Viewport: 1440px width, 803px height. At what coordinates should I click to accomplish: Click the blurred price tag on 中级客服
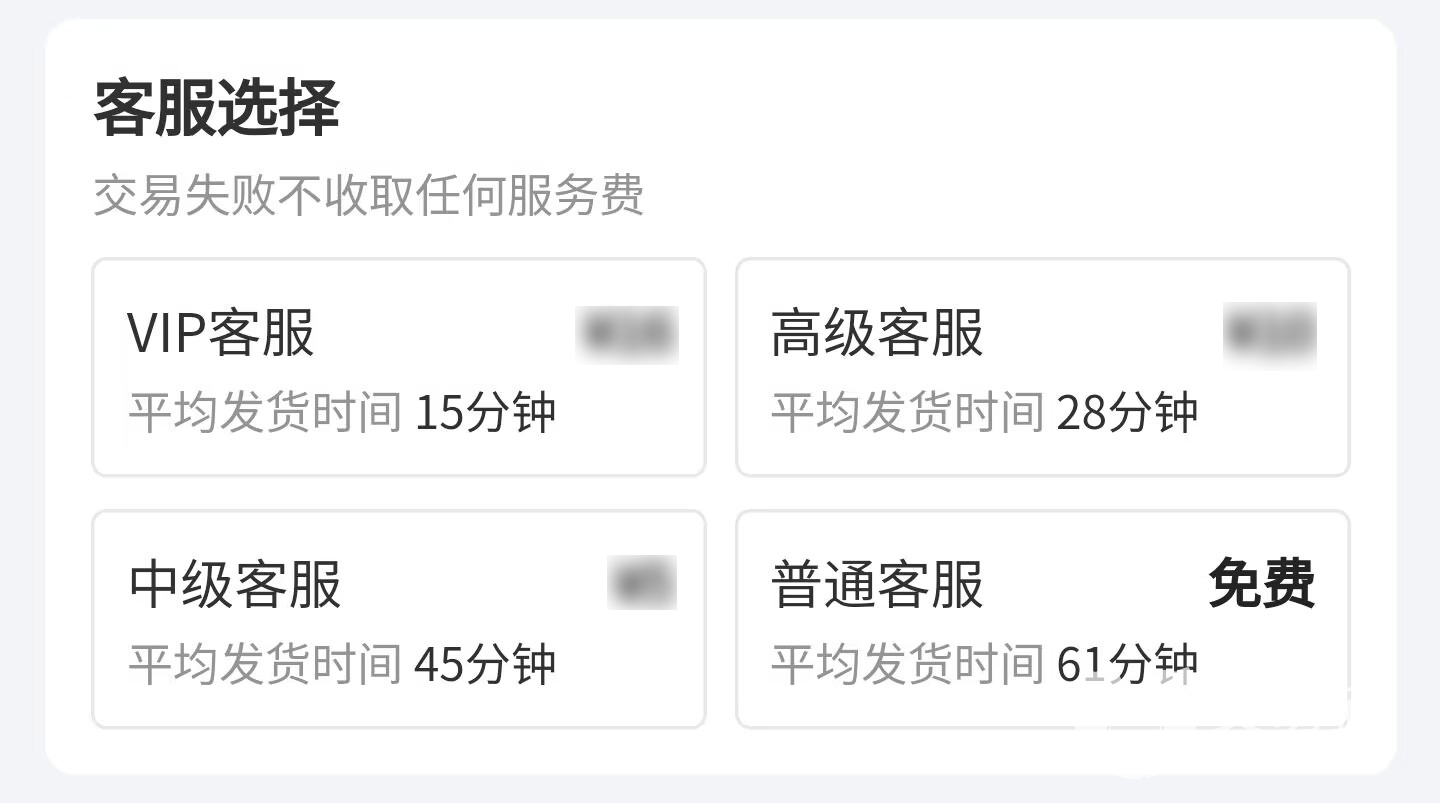pyautogui.click(x=641, y=583)
